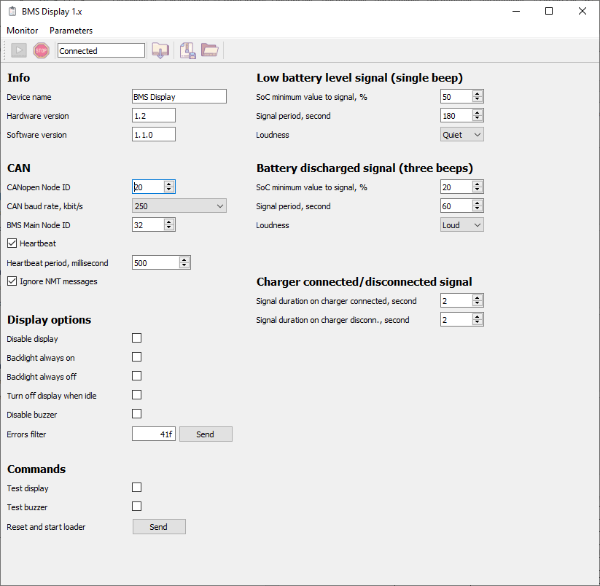Click the low battery SoC value 50 field
Screen dimensions: 600x586
456,96
